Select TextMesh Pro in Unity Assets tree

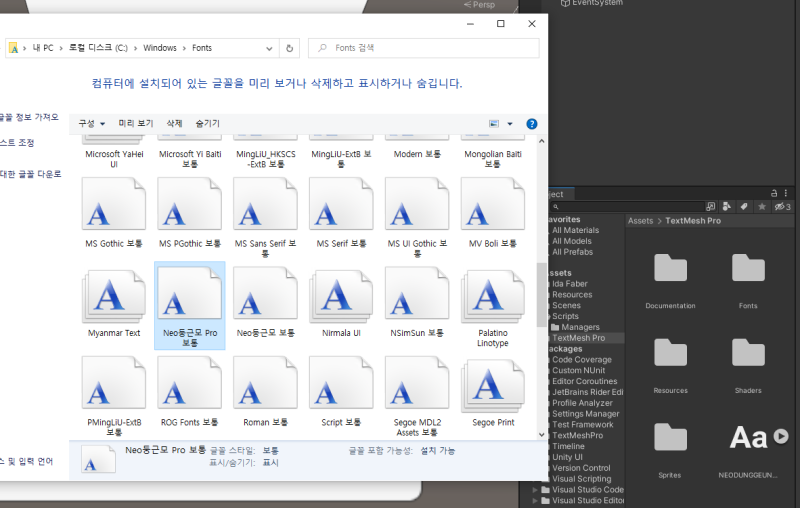tap(579, 338)
